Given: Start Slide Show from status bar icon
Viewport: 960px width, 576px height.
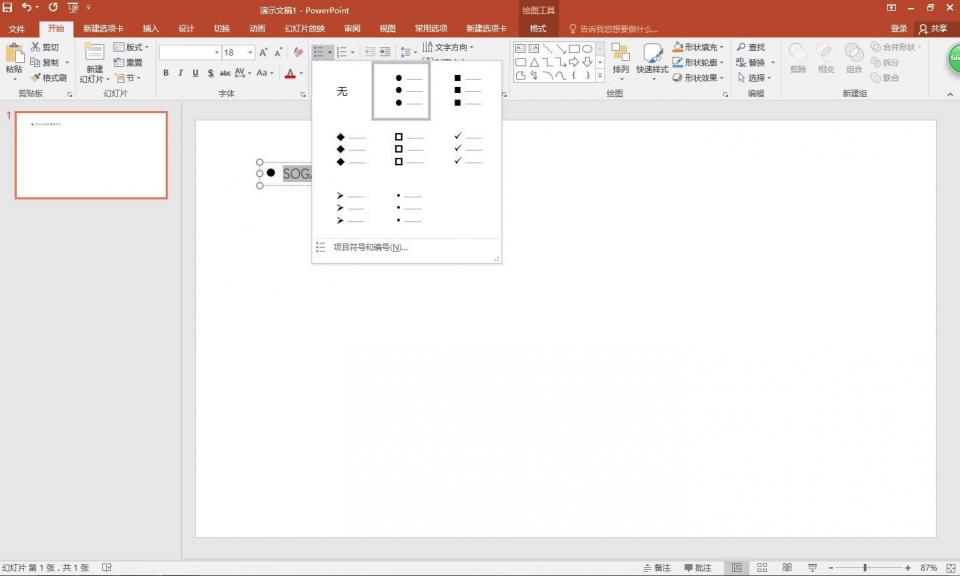Looking at the screenshot, I should coord(811,568).
